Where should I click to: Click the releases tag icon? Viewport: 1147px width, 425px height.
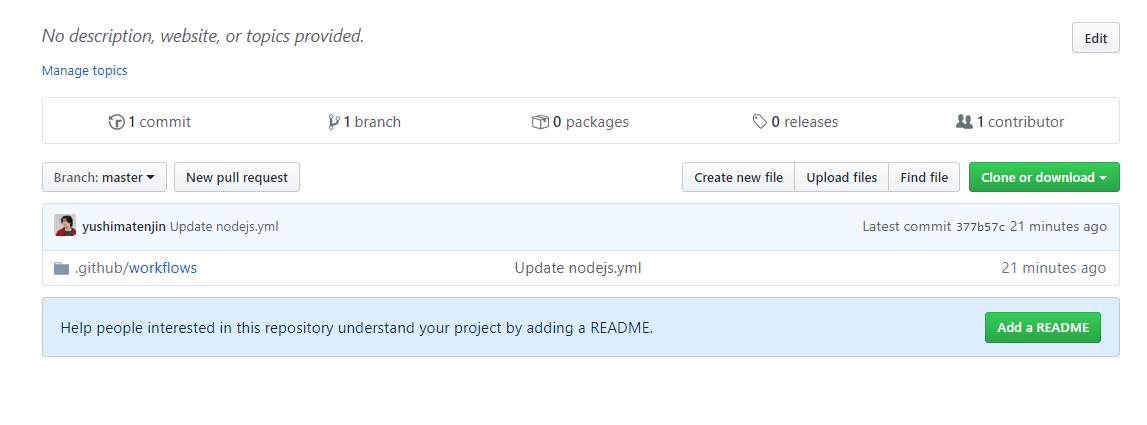pos(760,122)
